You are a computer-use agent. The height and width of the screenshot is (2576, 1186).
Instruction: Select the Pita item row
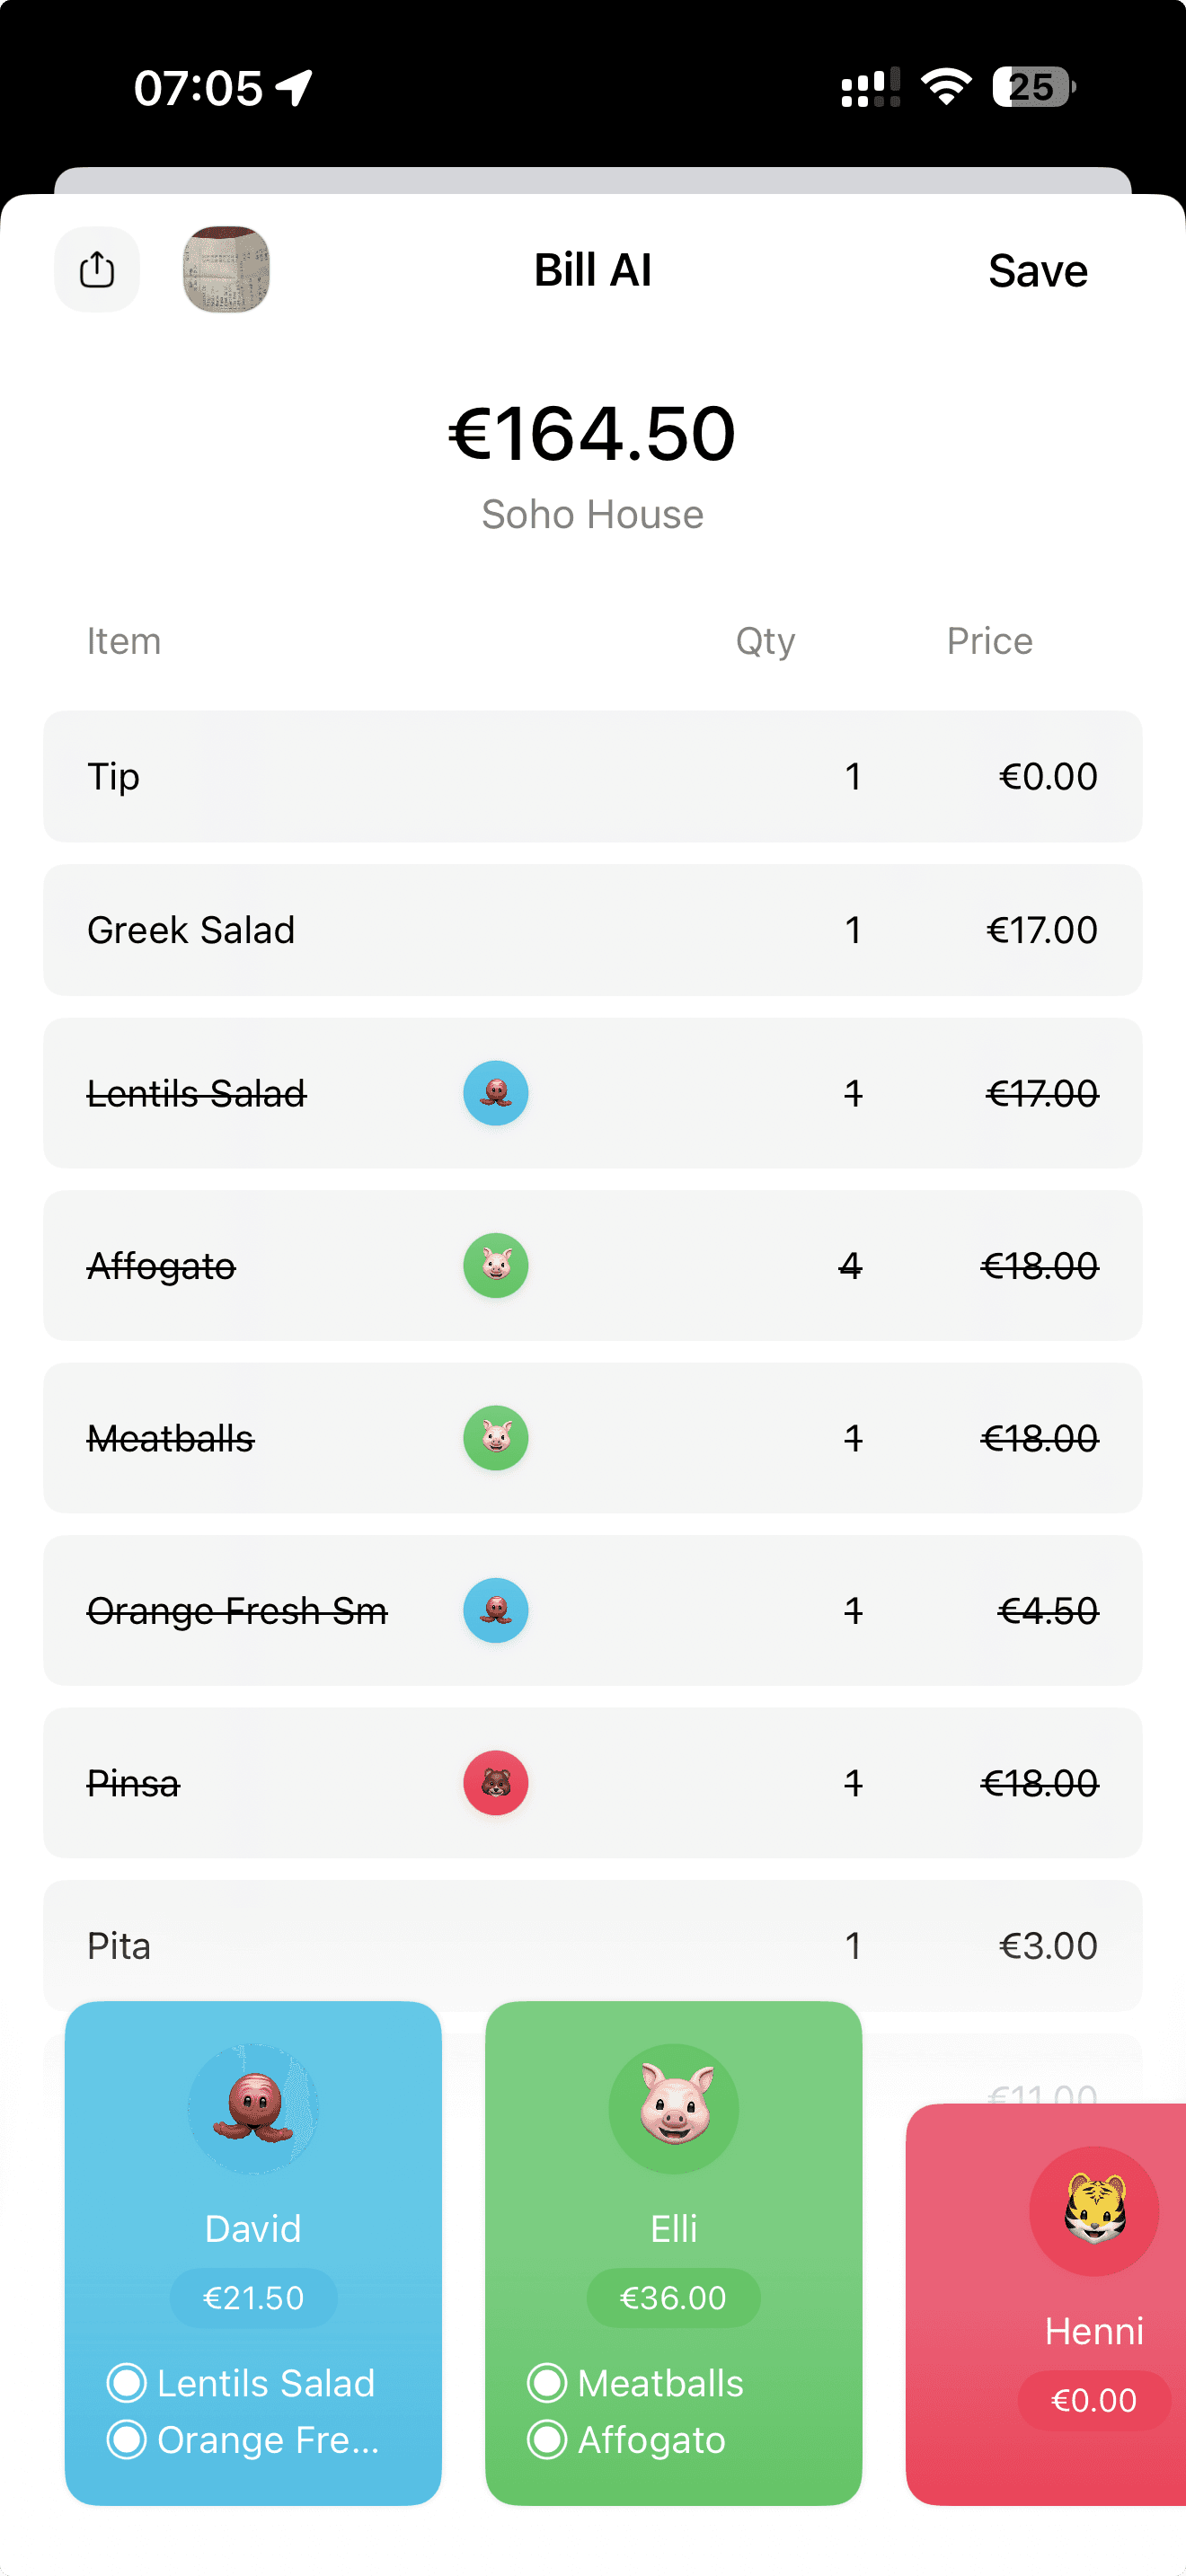[592, 1946]
